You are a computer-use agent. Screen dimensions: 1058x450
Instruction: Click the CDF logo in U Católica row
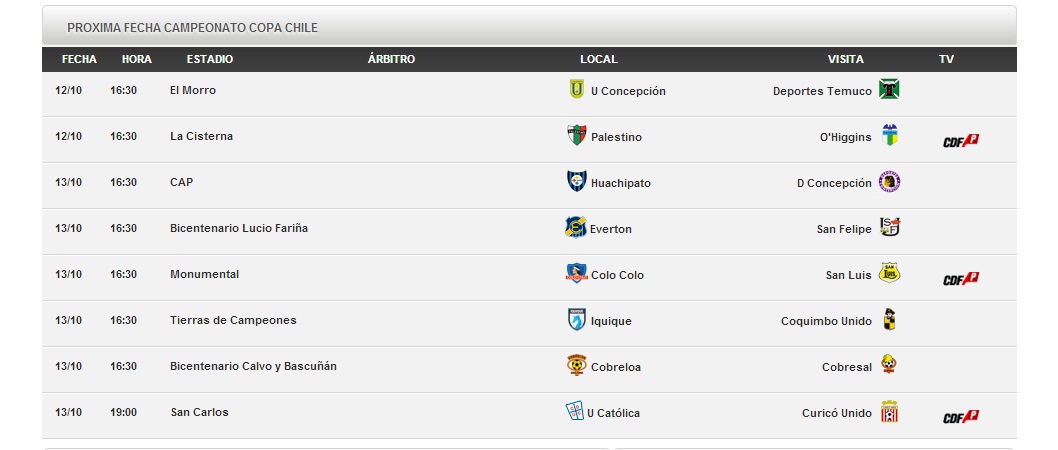point(961,417)
